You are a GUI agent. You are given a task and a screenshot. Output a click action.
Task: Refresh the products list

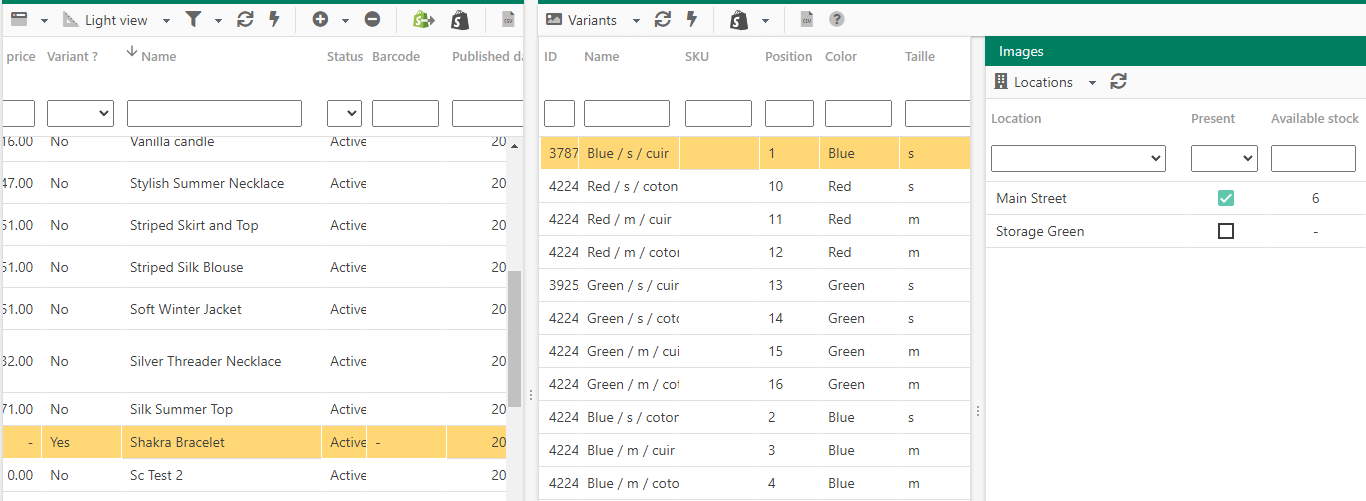[x=245, y=20]
